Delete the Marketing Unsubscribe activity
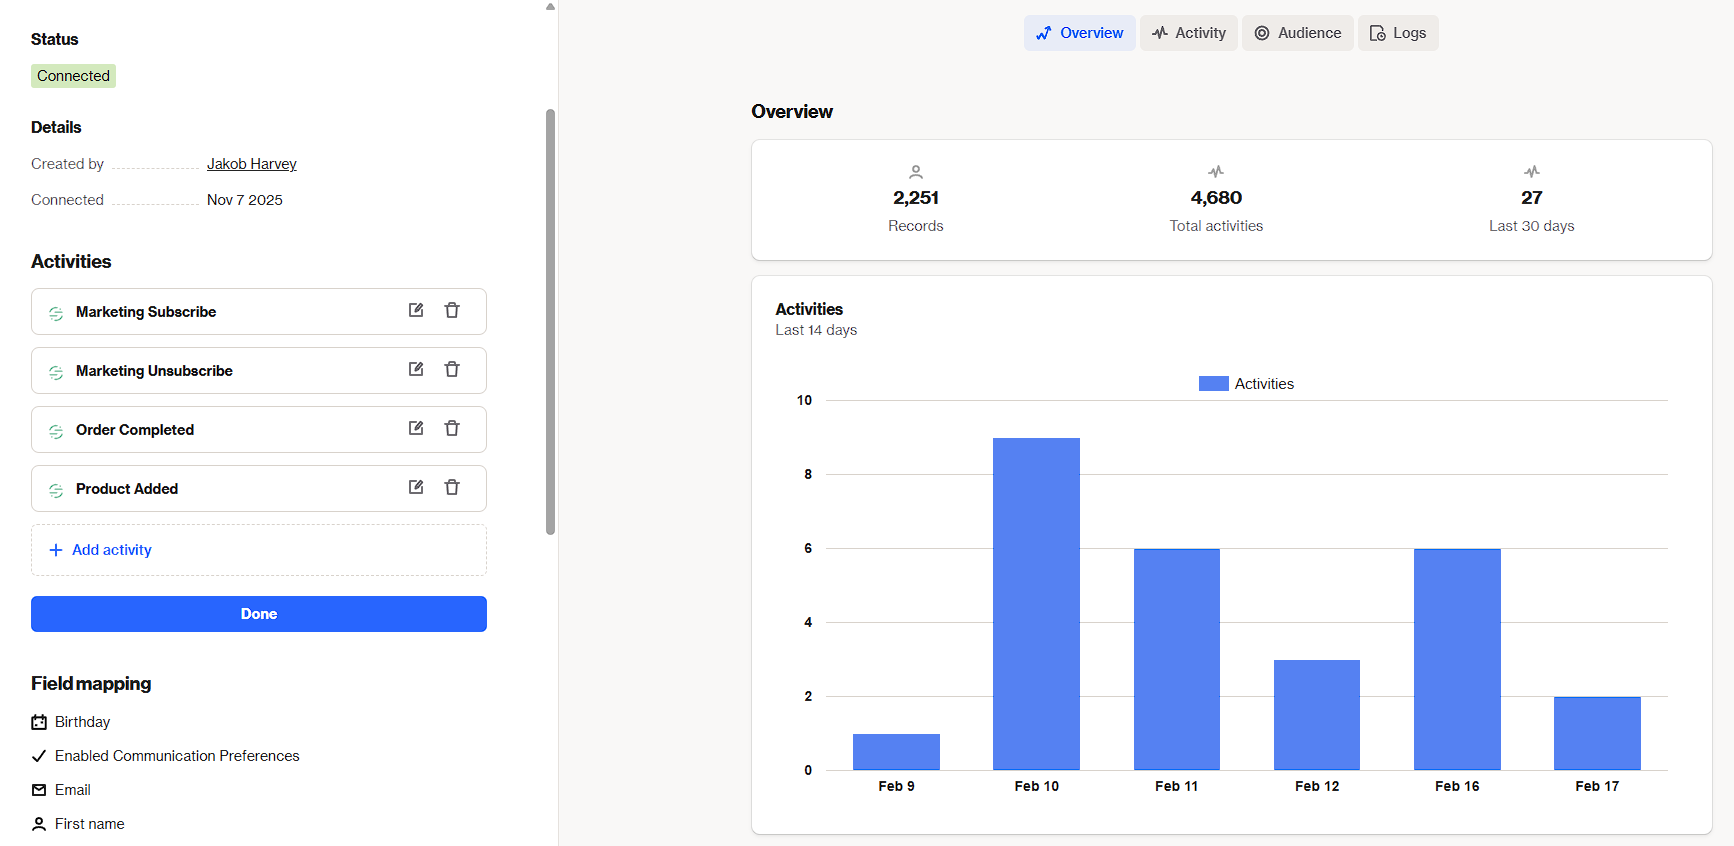Screen dimensions: 1734x846 [x=452, y=370]
